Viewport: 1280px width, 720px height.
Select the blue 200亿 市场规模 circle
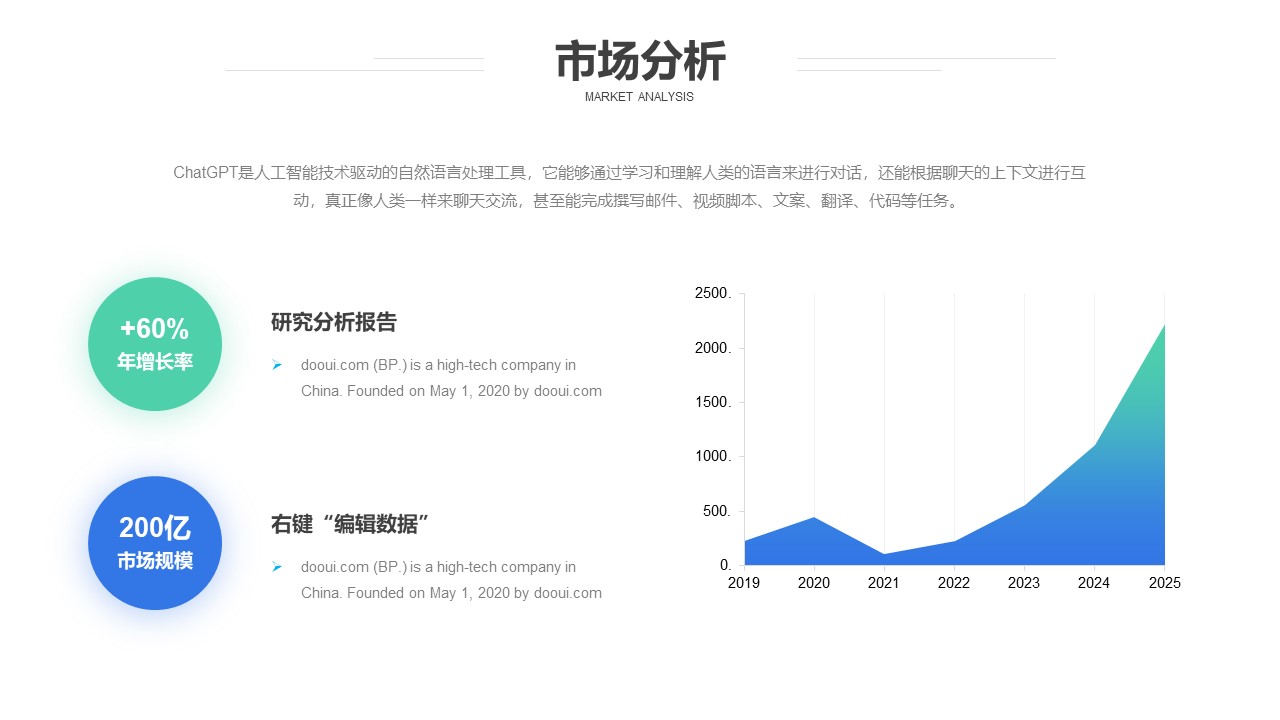point(155,543)
